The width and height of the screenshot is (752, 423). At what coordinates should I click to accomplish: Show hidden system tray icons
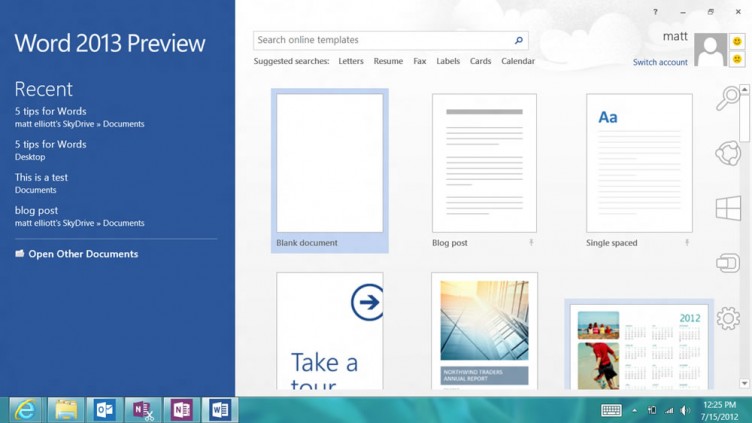(634, 411)
